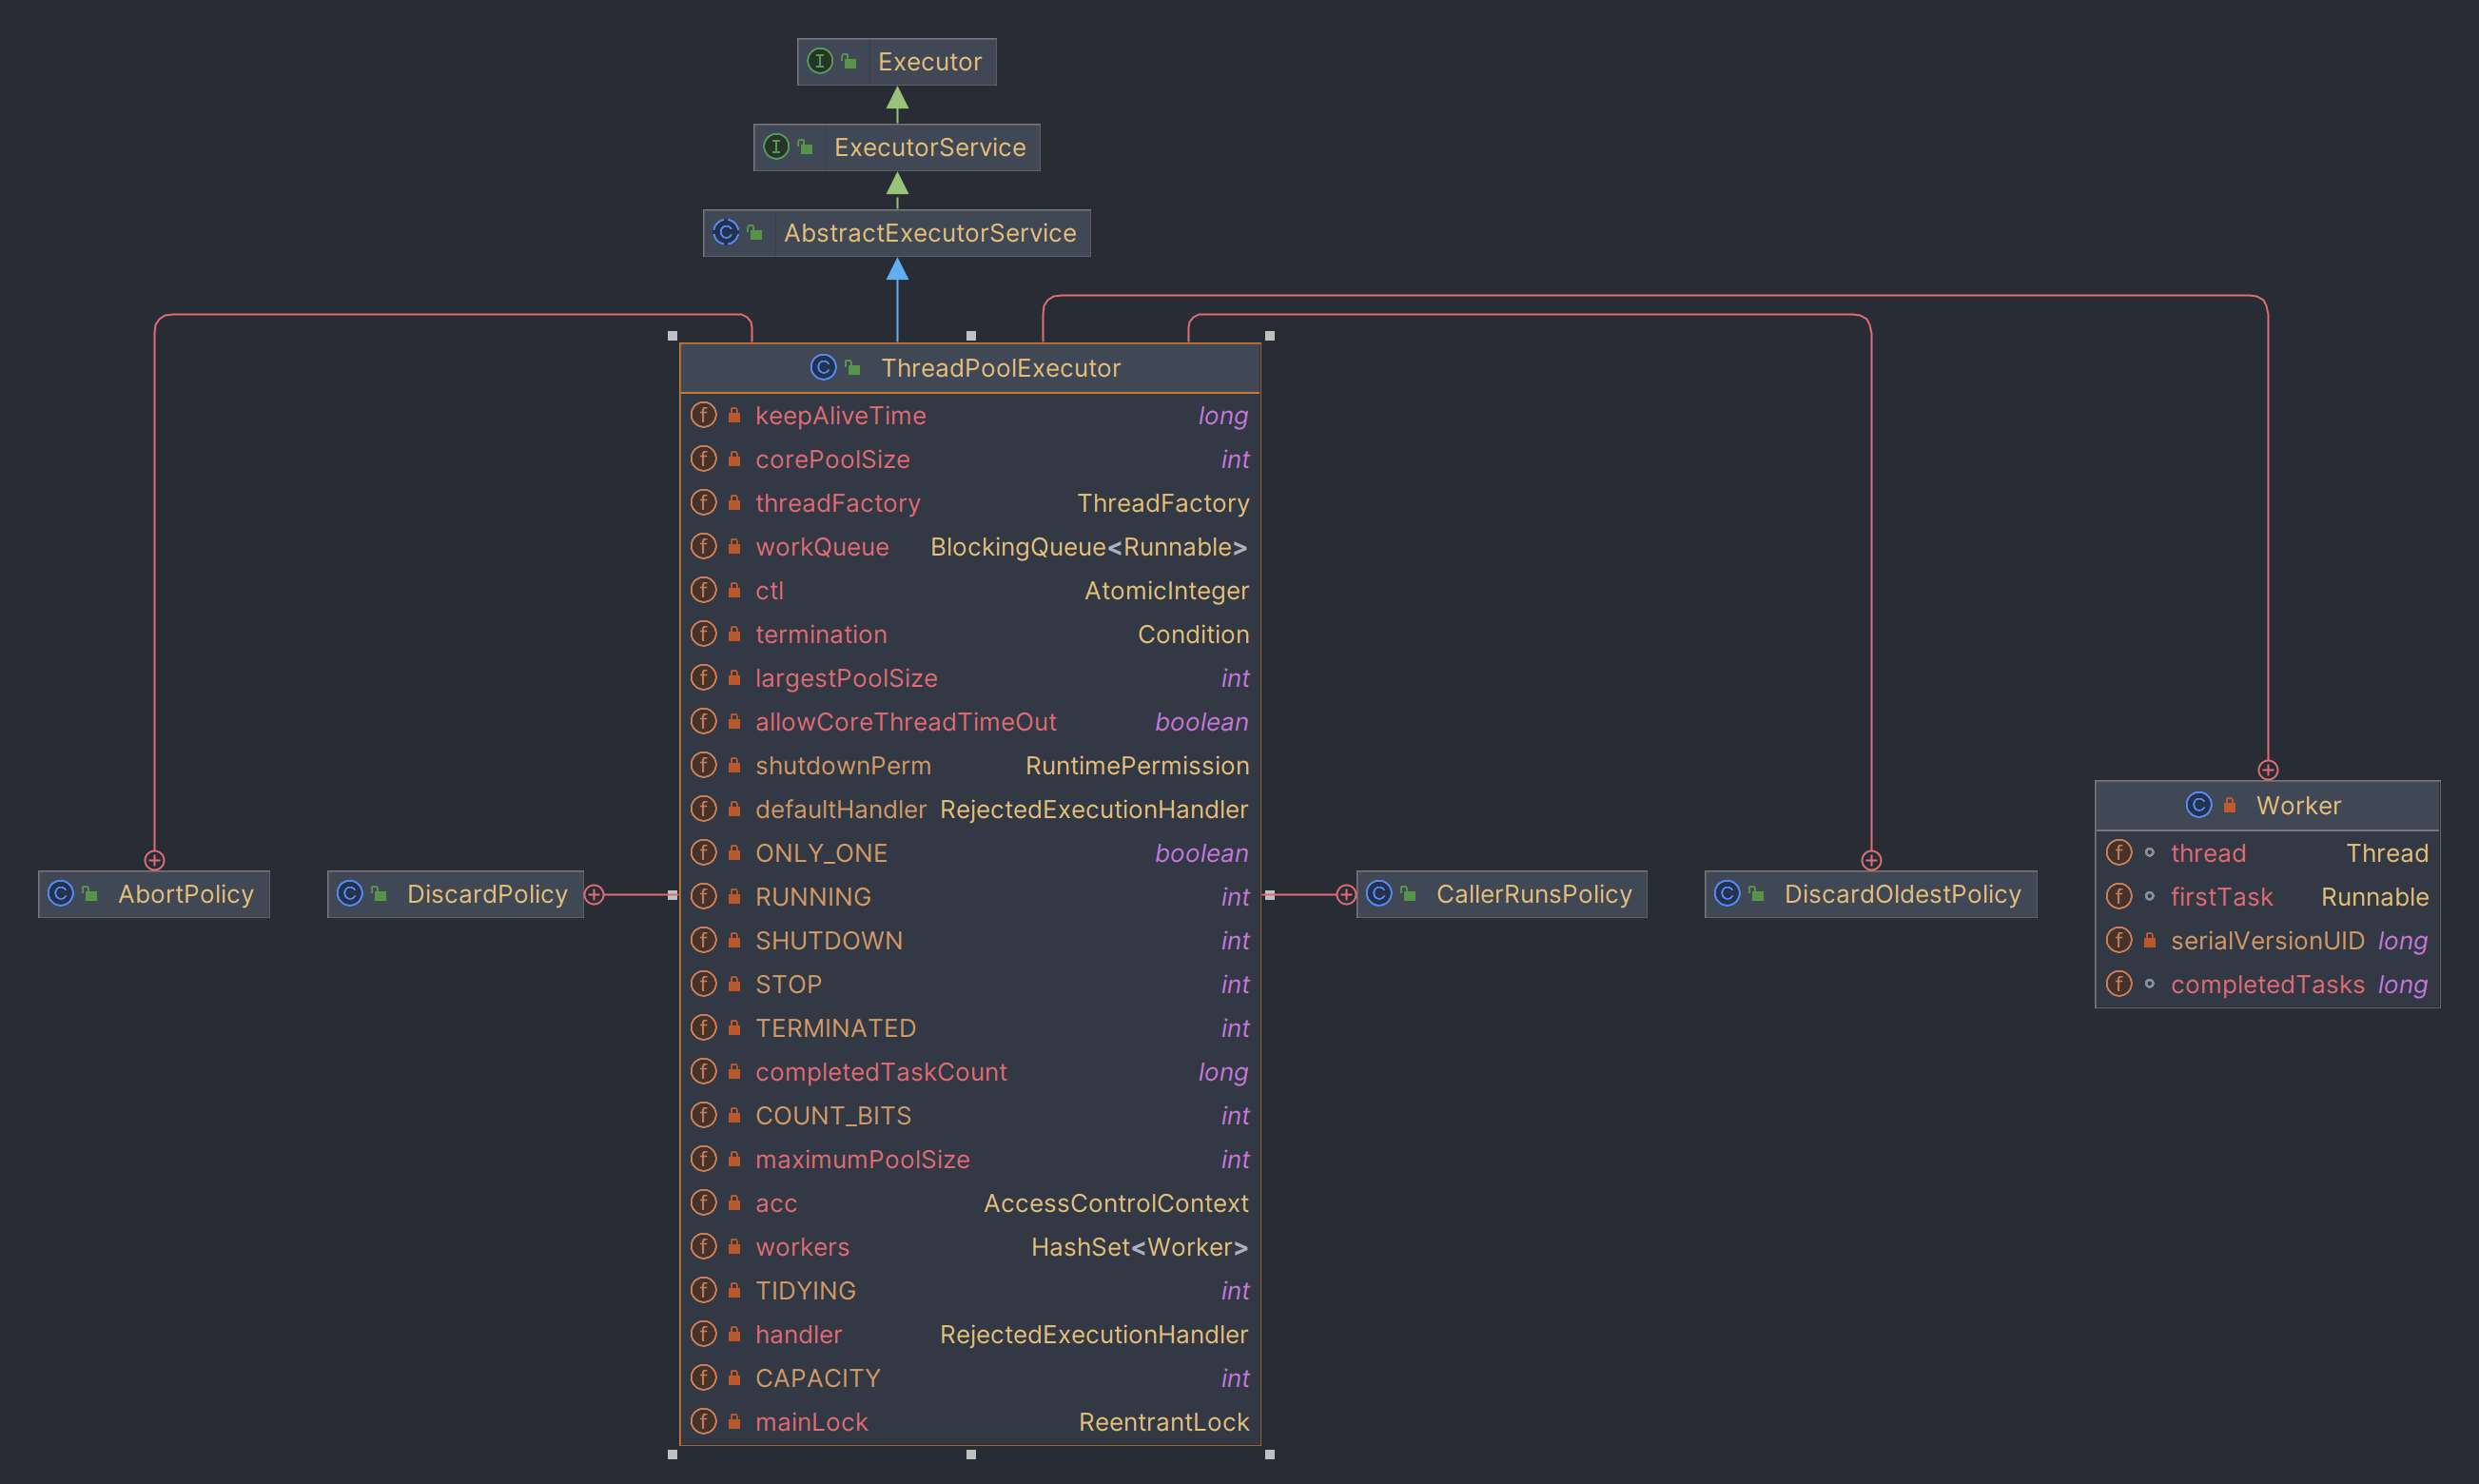Click the AbortPolicy class icon

pyautogui.click(x=61, y=893)
